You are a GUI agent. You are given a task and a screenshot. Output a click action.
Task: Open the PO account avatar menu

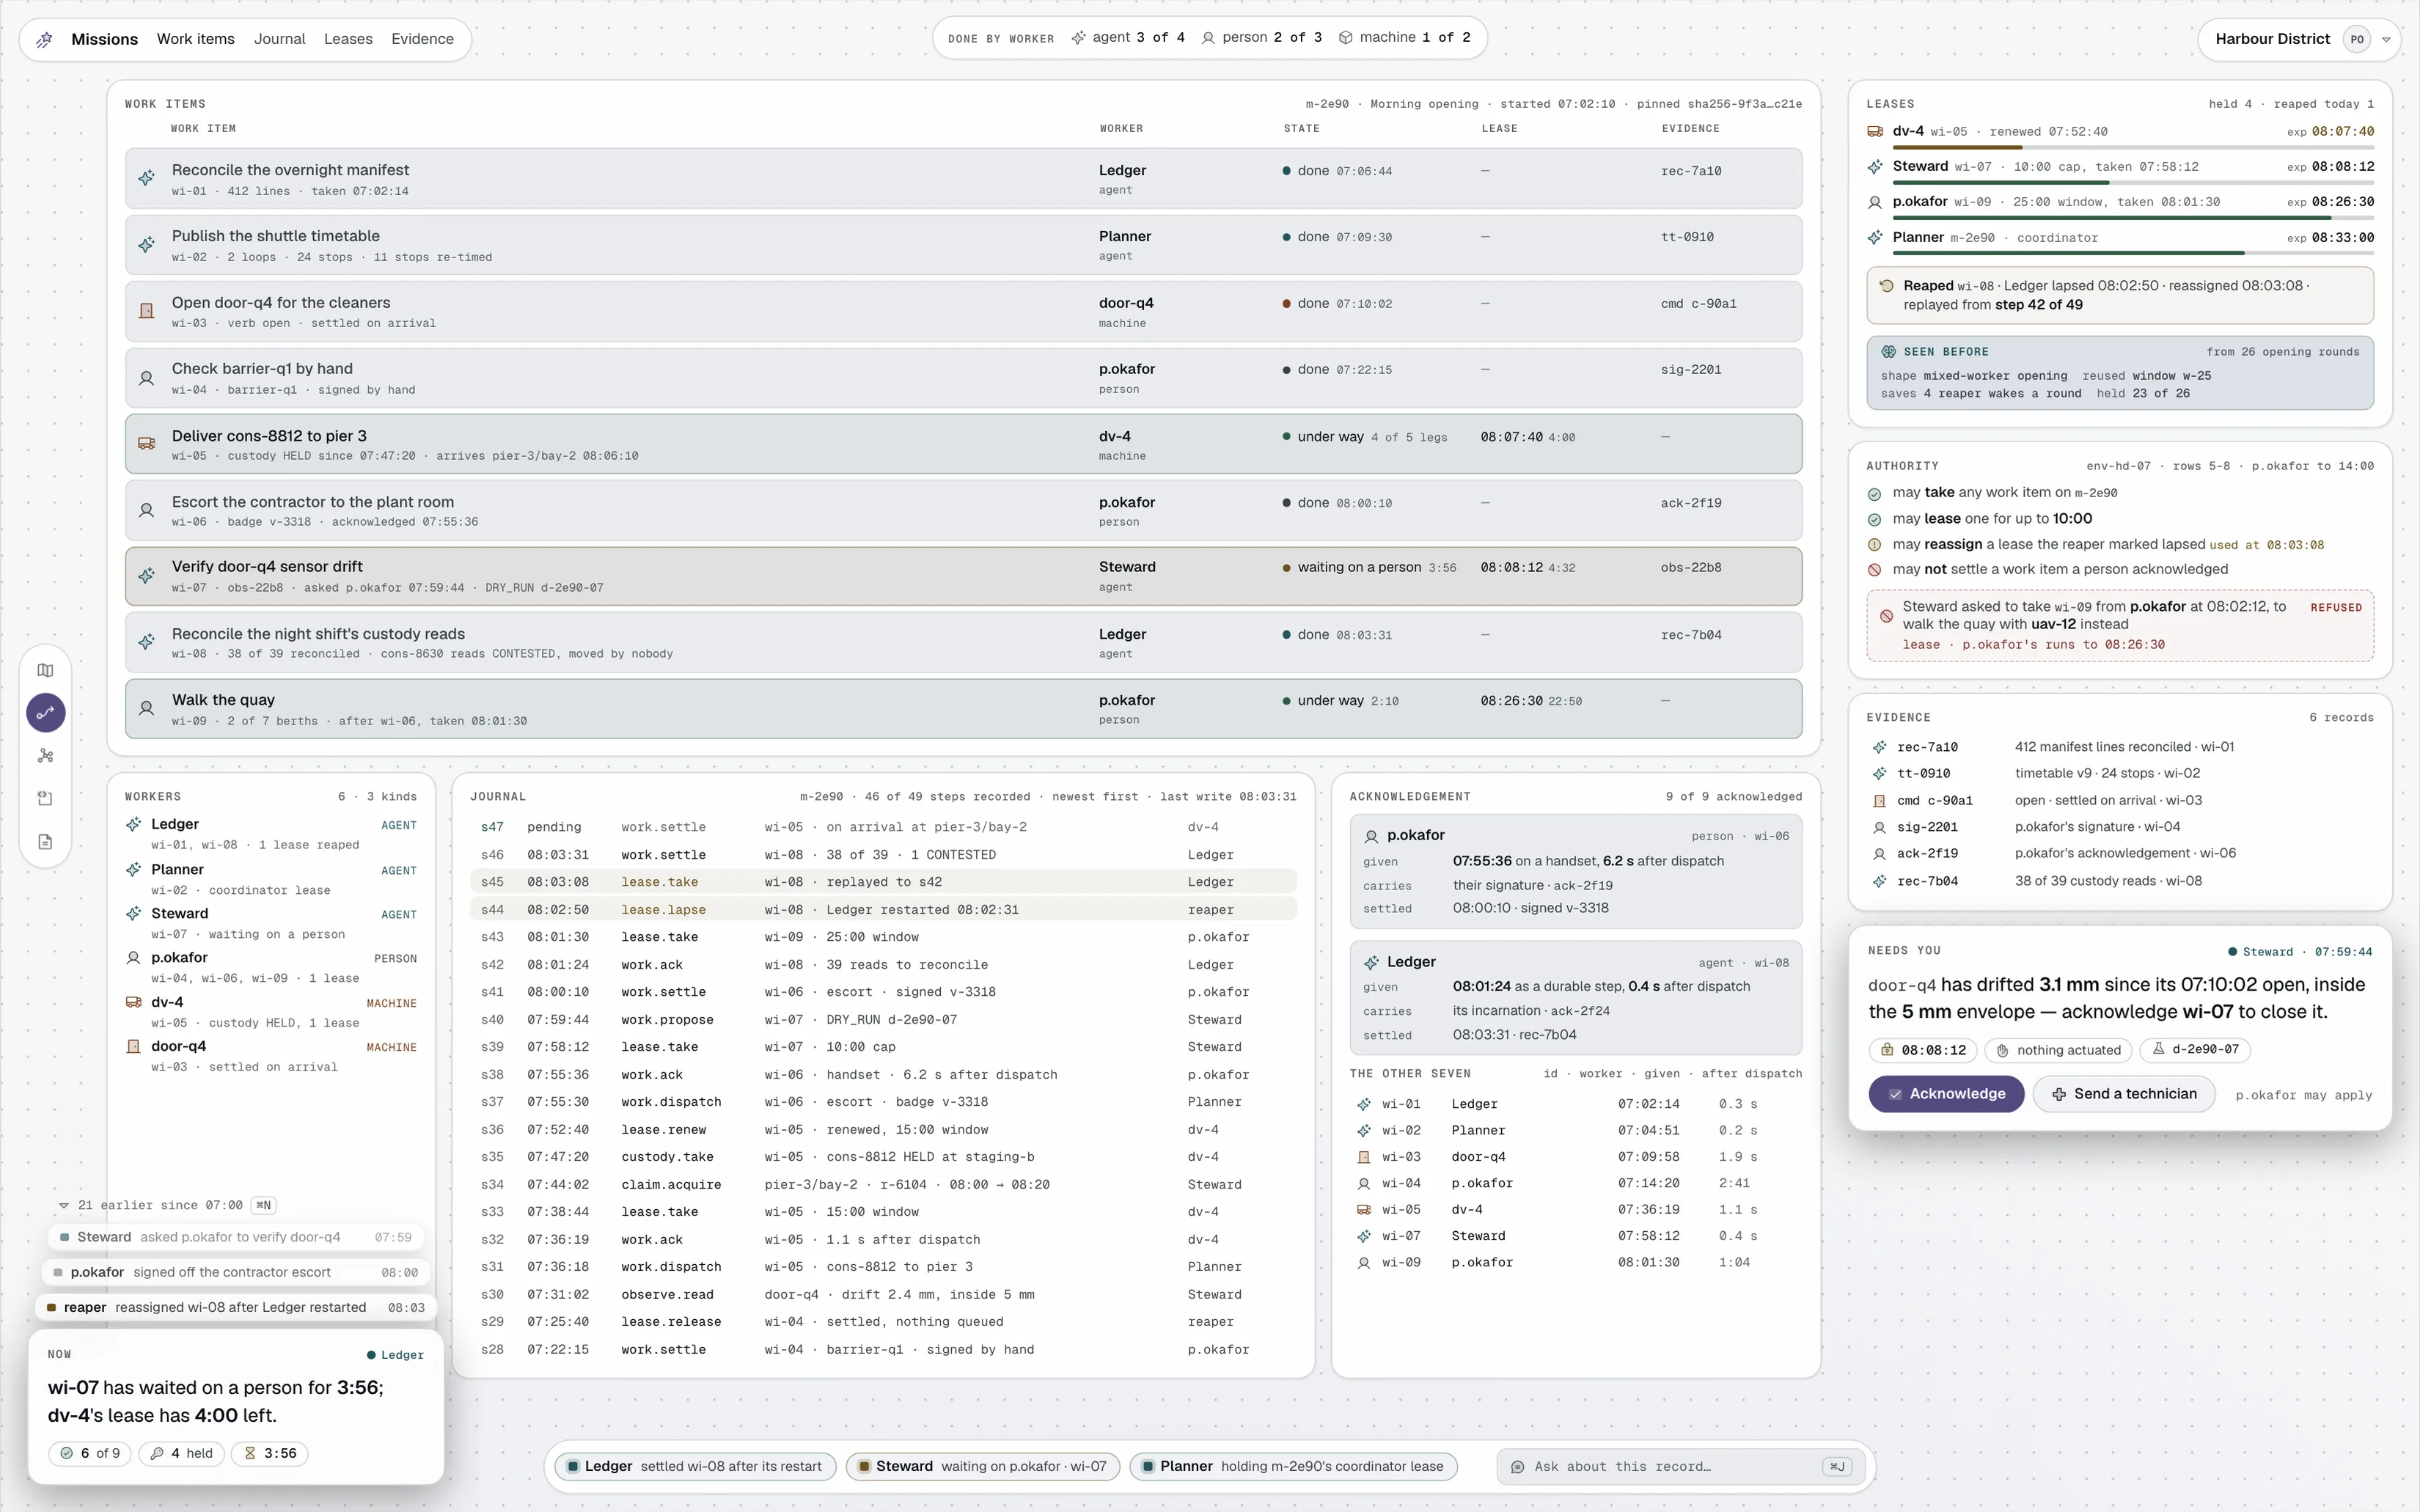2356,40
